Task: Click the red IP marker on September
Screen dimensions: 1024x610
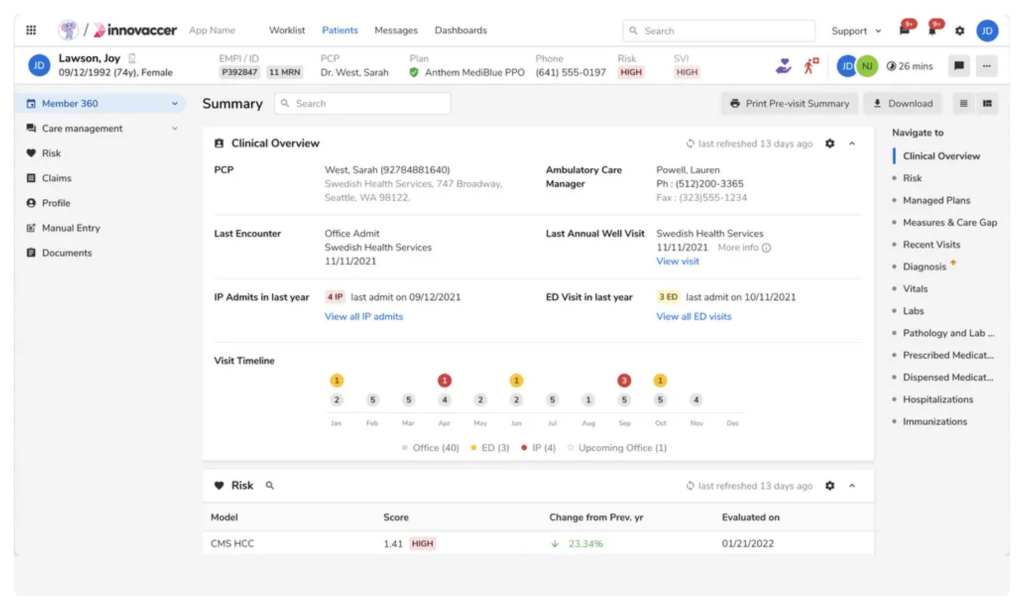Action: coord(624,380)
